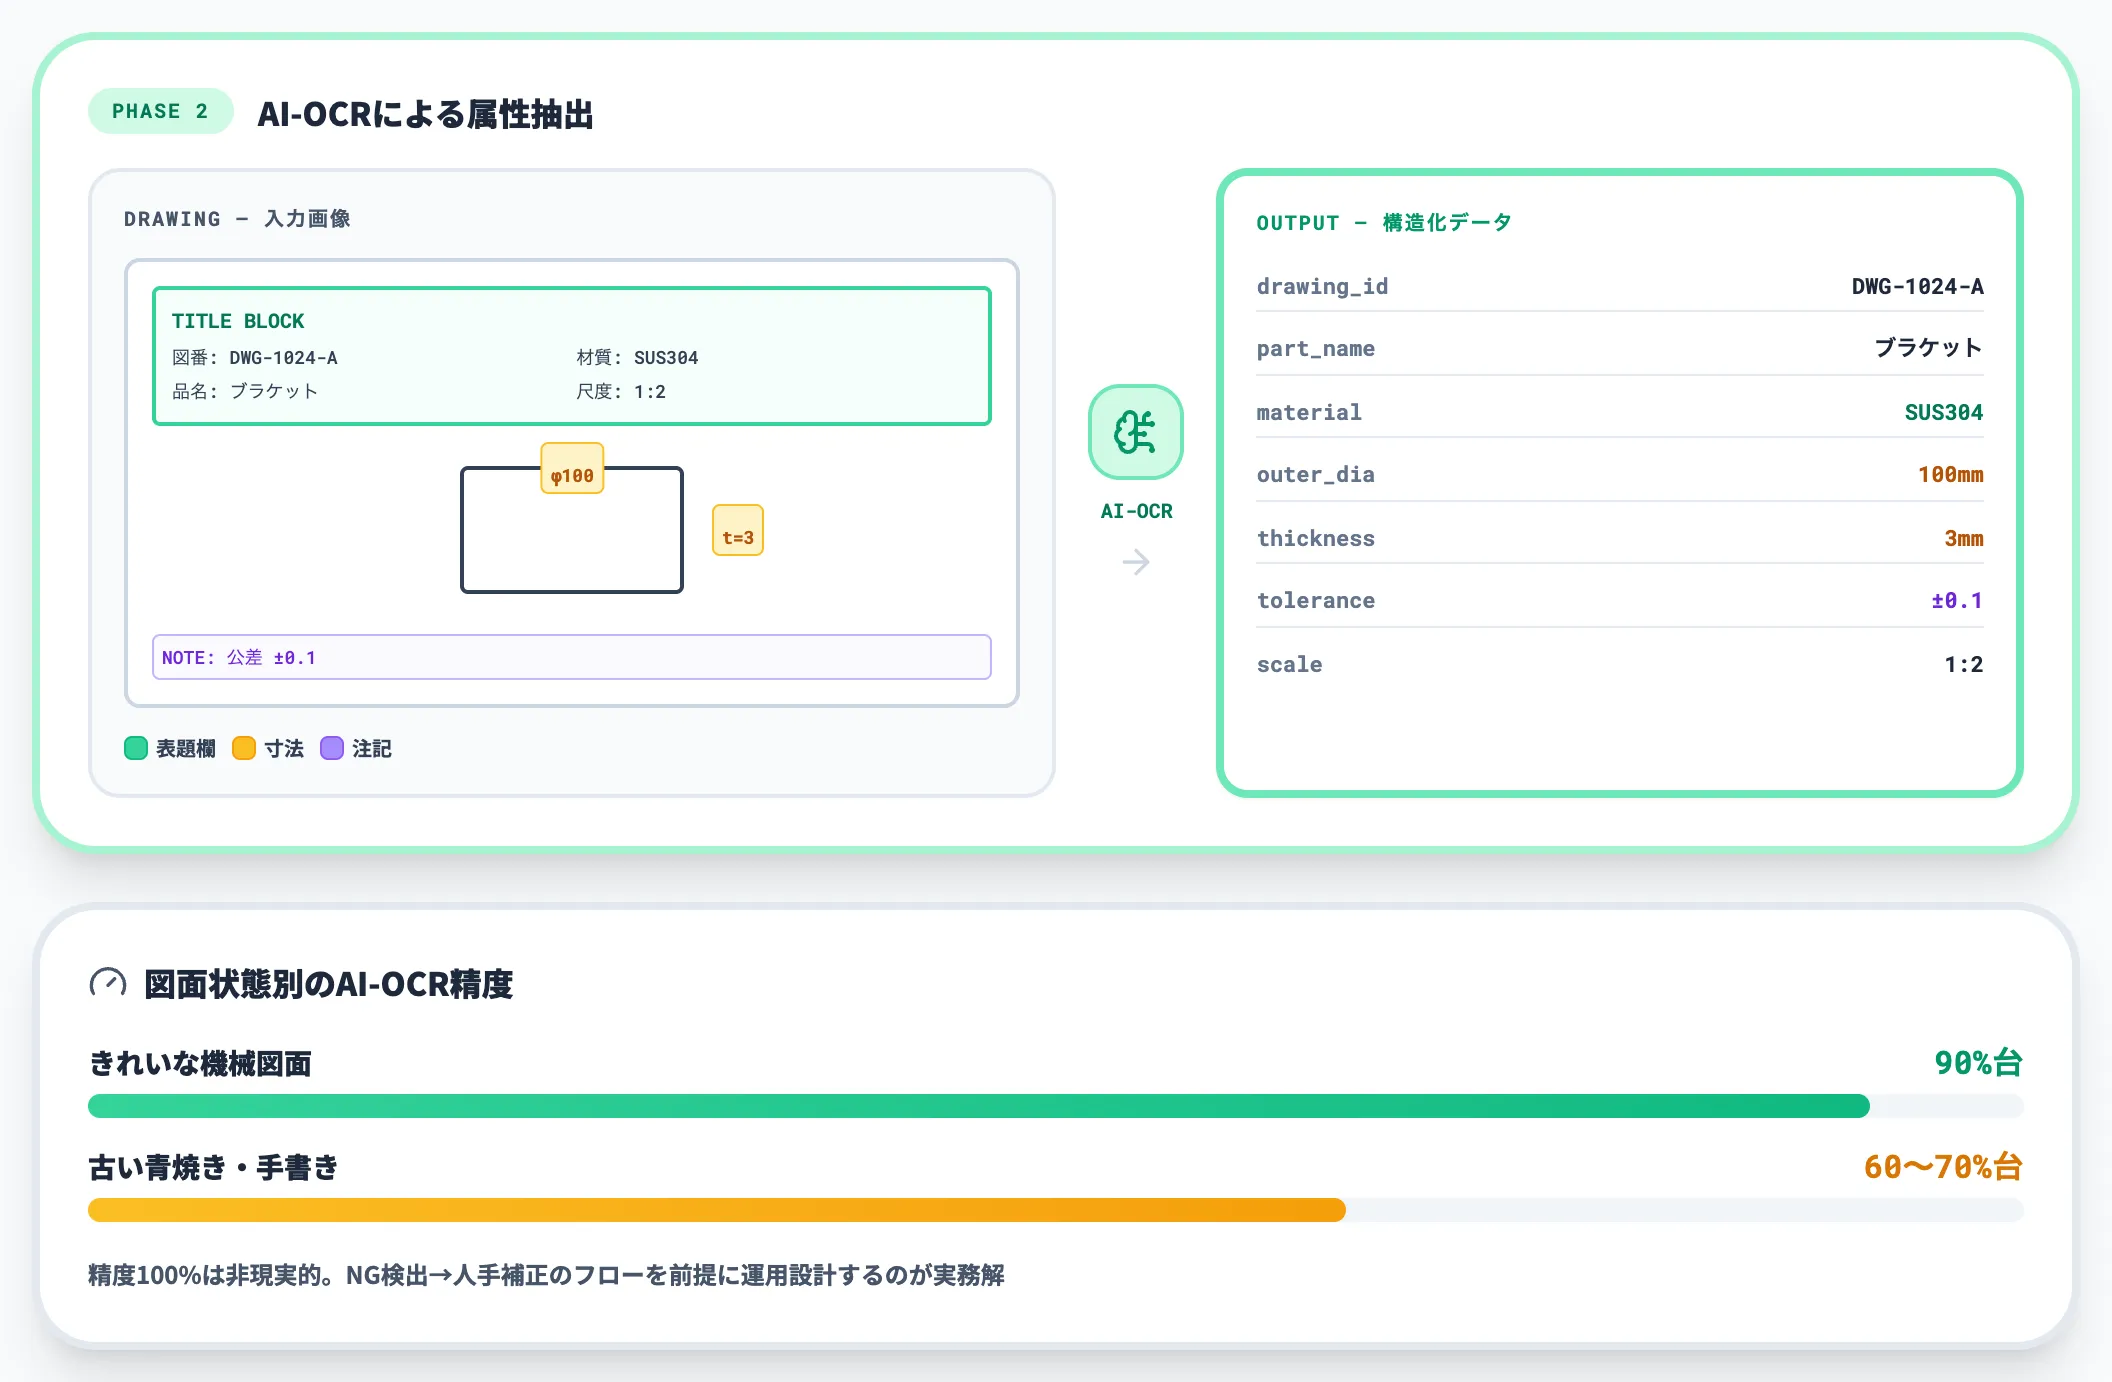The image size is (2112, 1382).
Task: Expand the NOTE 公差 ±0.1 section
Action: click(571, 656)
